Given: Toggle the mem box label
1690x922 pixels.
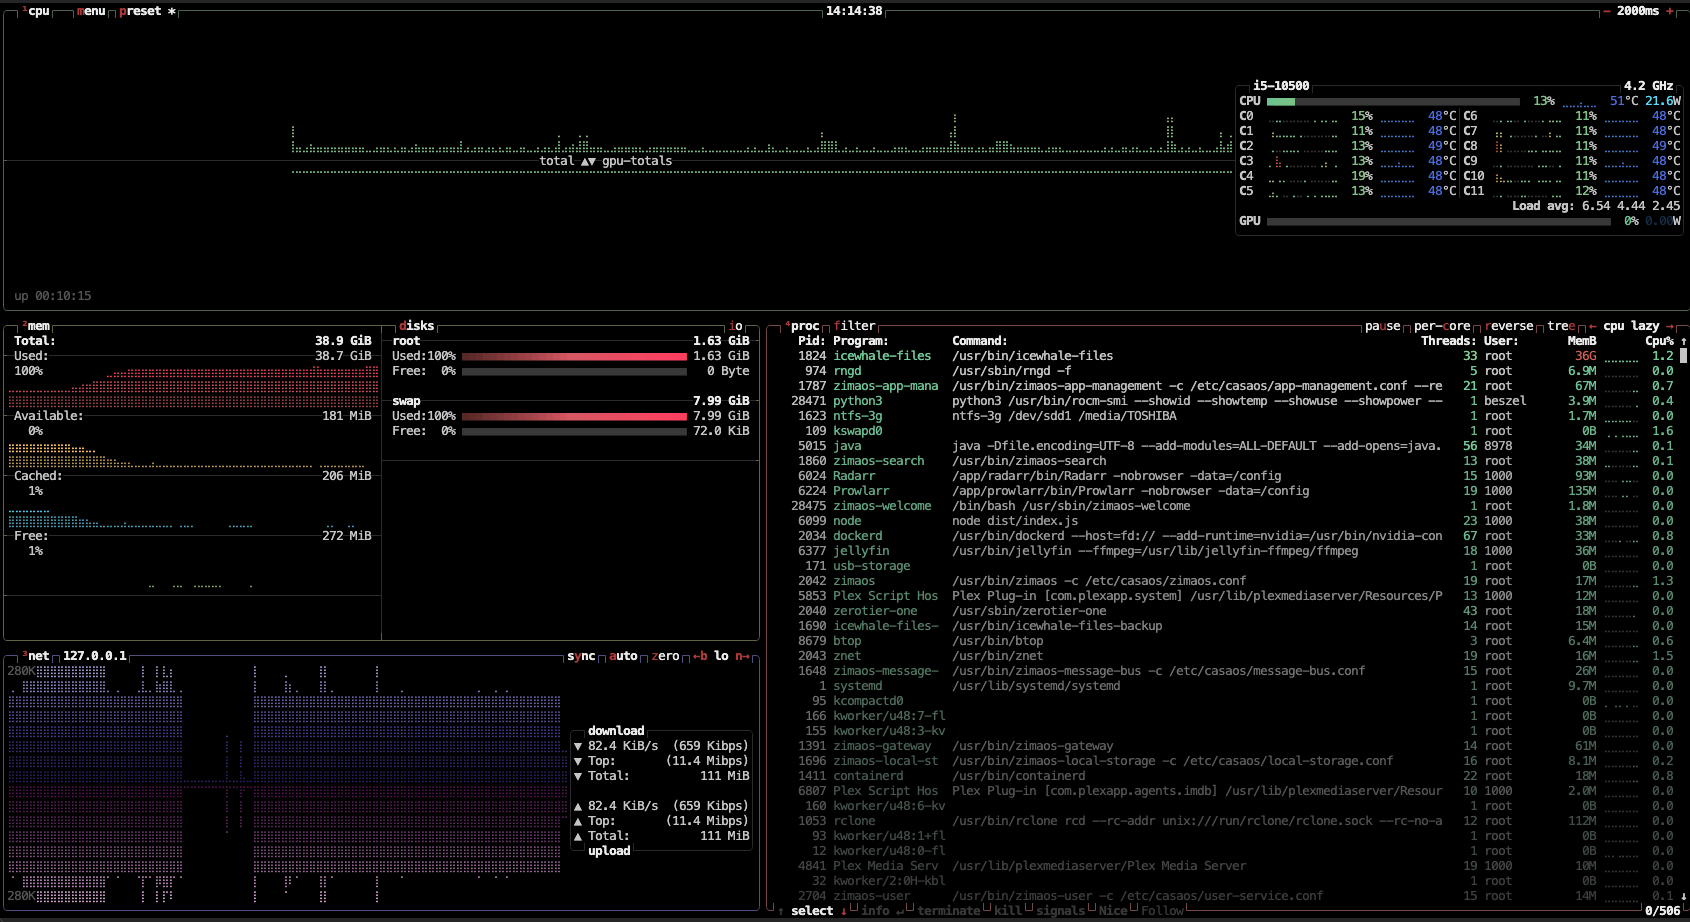Looking at the screenshot, I should point(36,326).
